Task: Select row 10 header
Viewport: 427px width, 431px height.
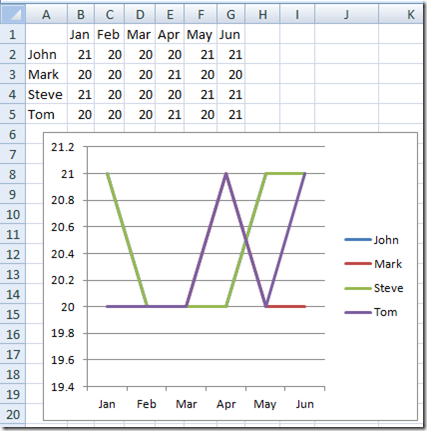Action: 13,214
